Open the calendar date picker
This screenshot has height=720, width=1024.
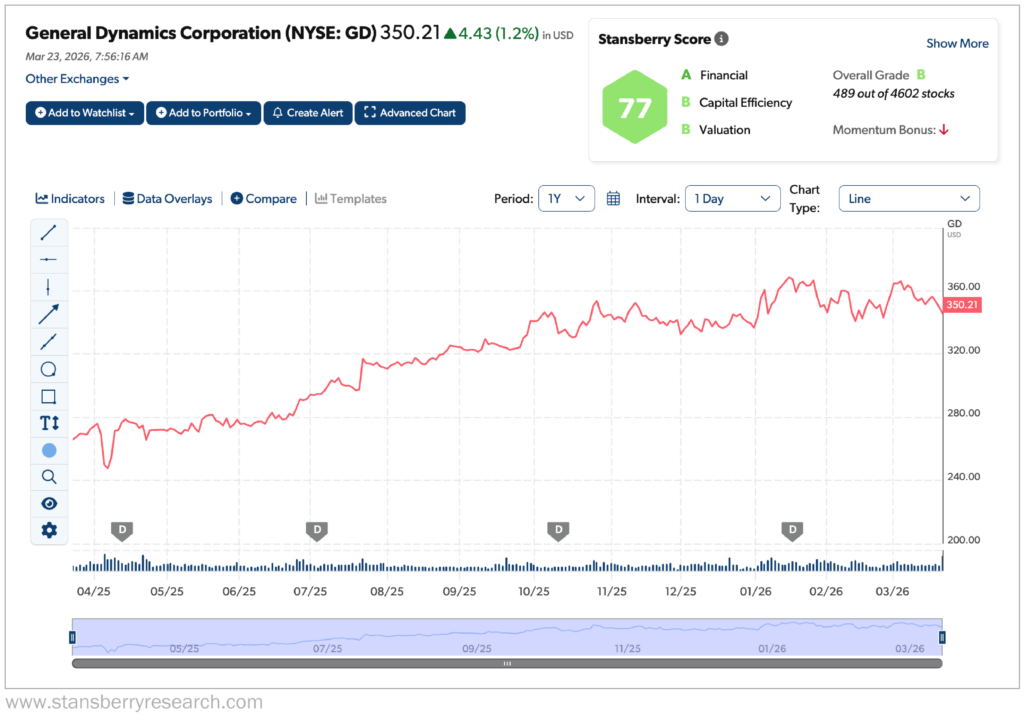tap(613, 198)
